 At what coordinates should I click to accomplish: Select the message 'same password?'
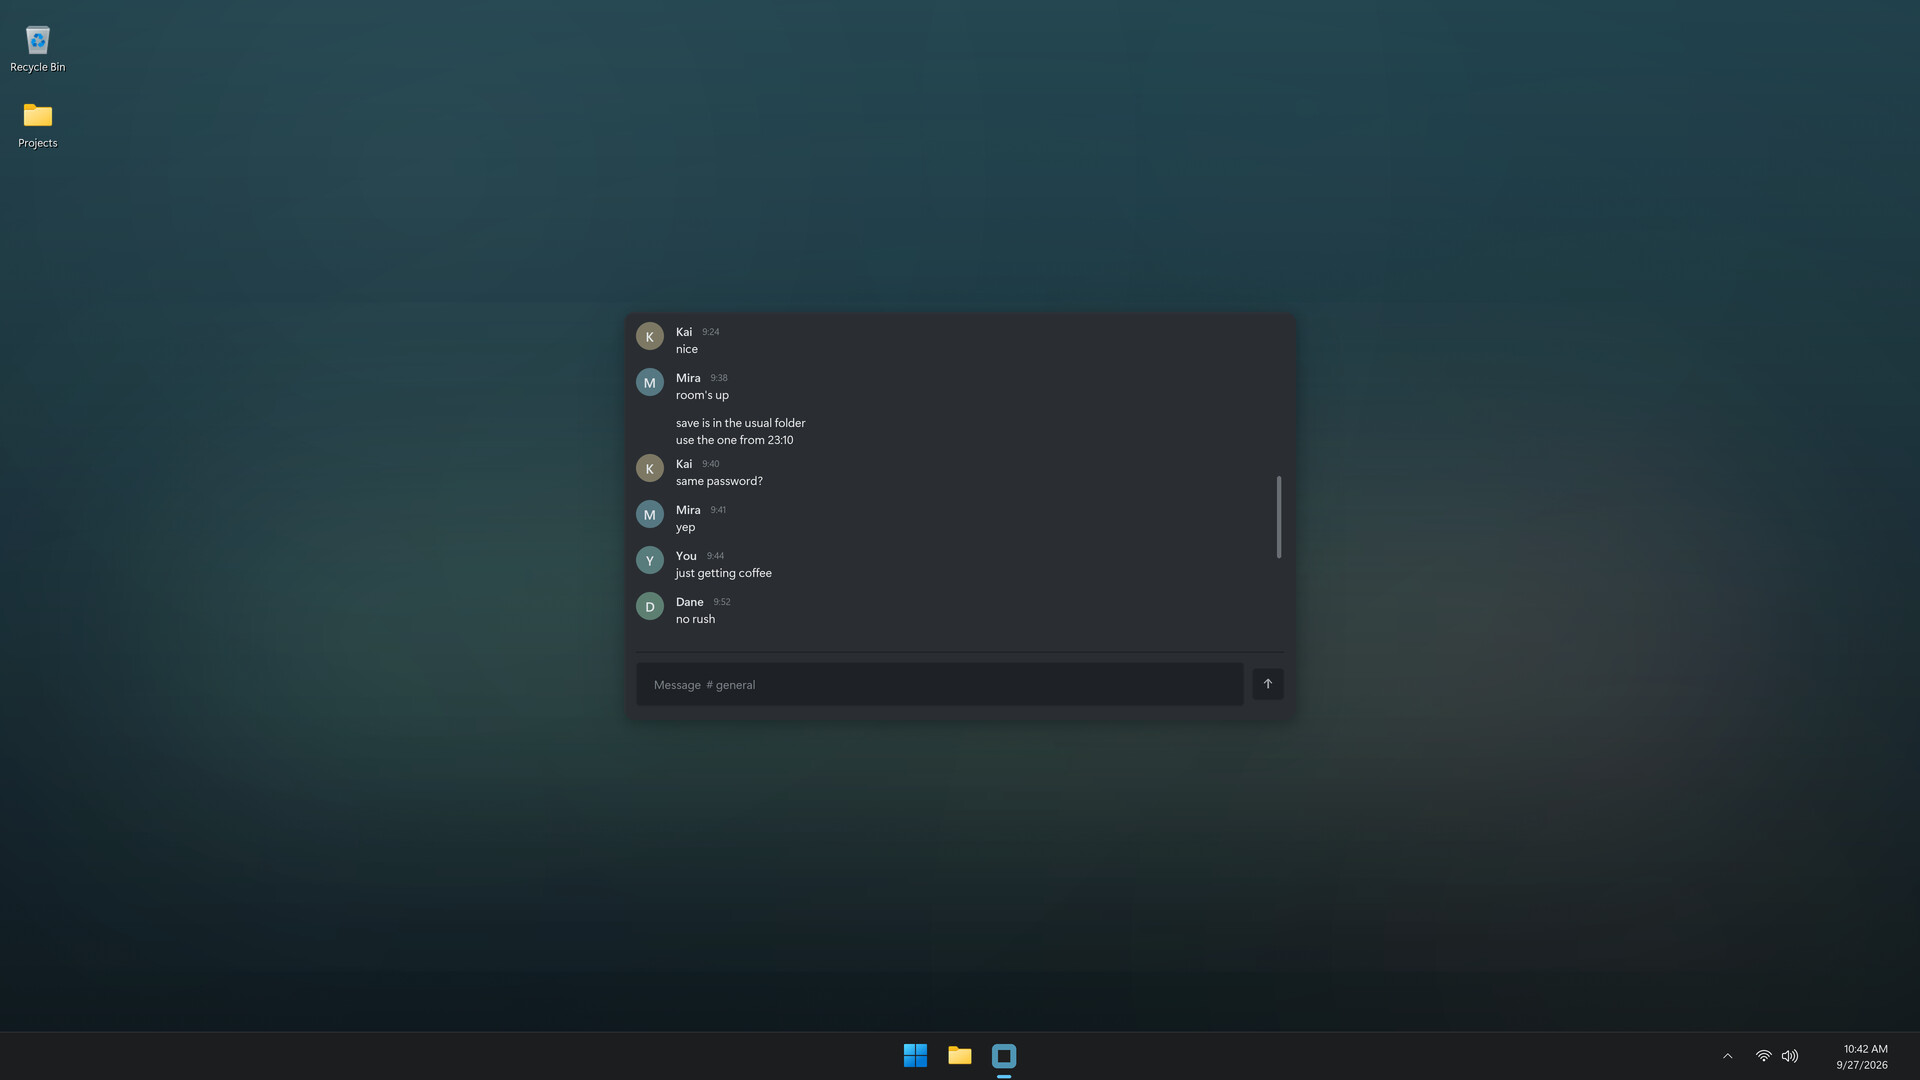click(x=719, y=481)
